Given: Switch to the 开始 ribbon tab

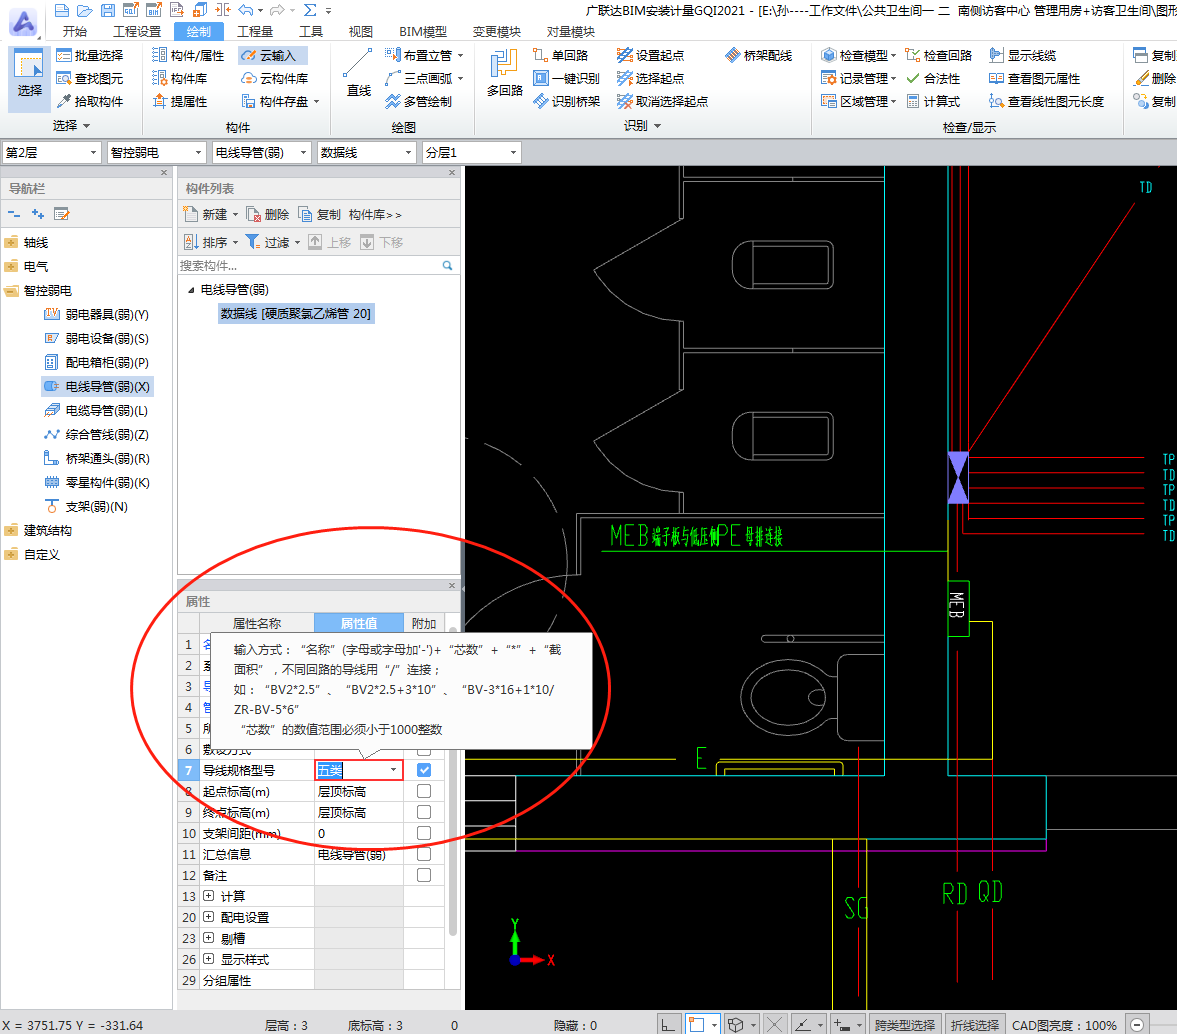Looking at the screenshot, I should [x=75, y=32].
